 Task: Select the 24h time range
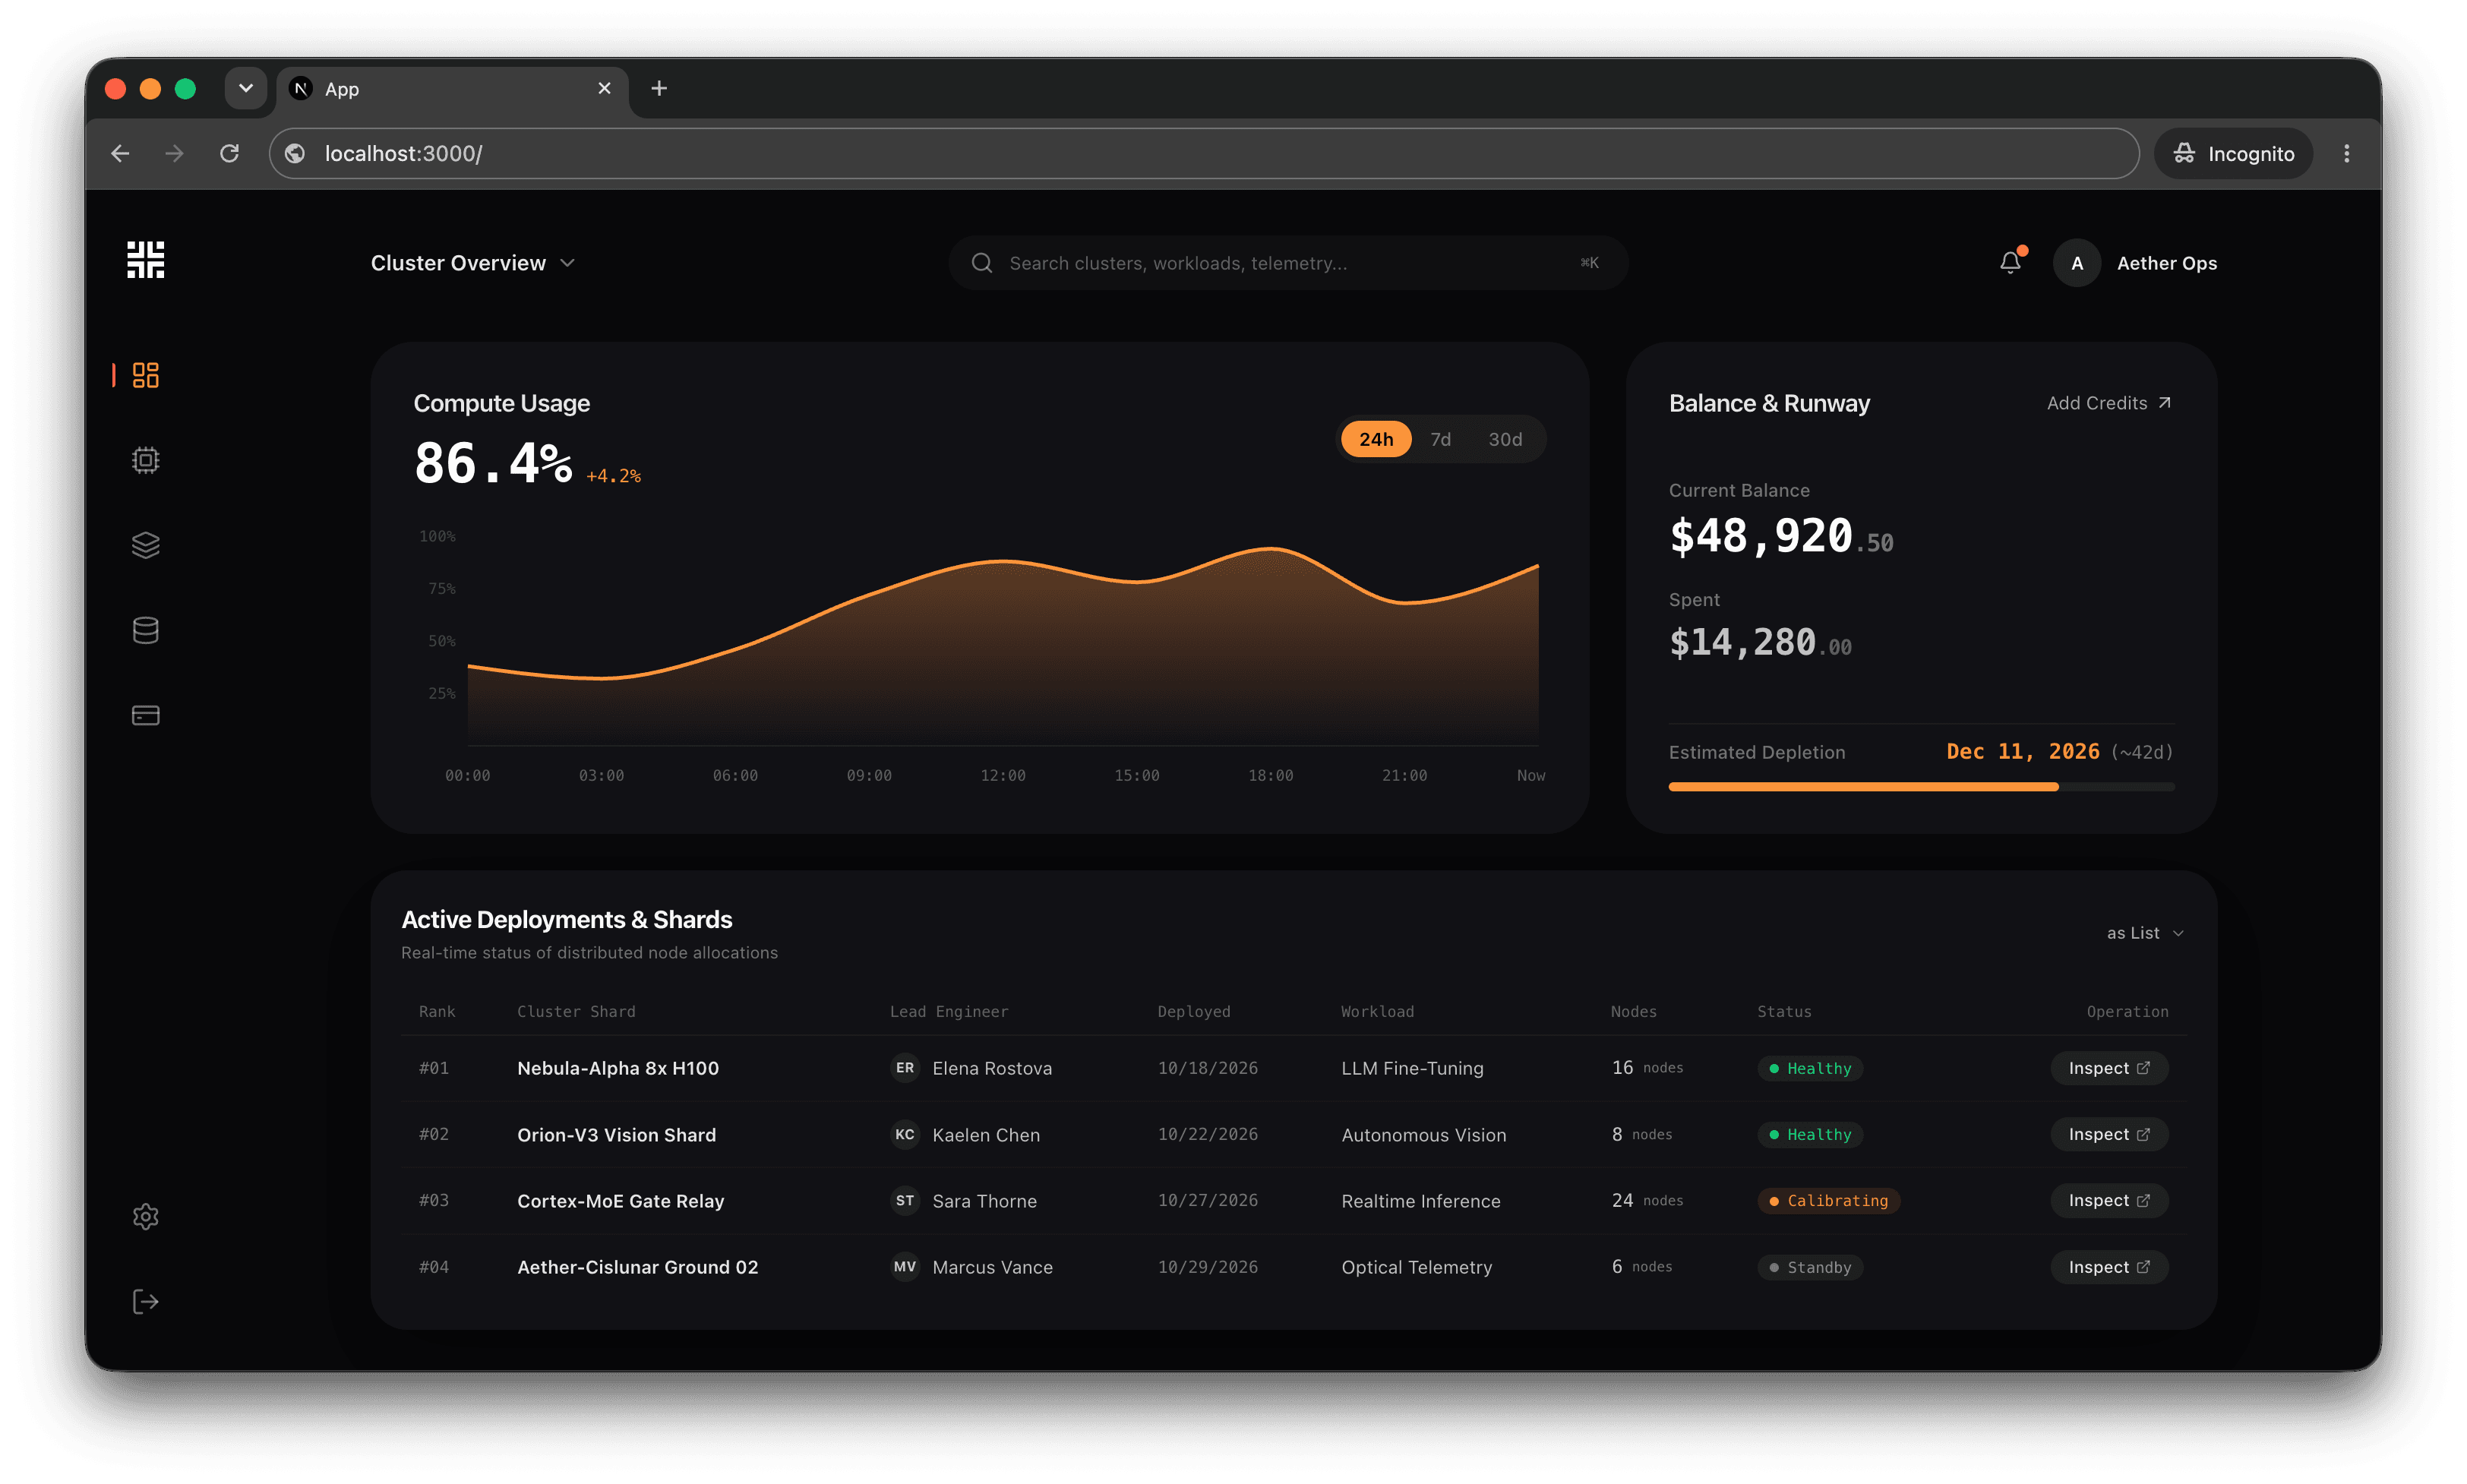[x=1375, y=439]
